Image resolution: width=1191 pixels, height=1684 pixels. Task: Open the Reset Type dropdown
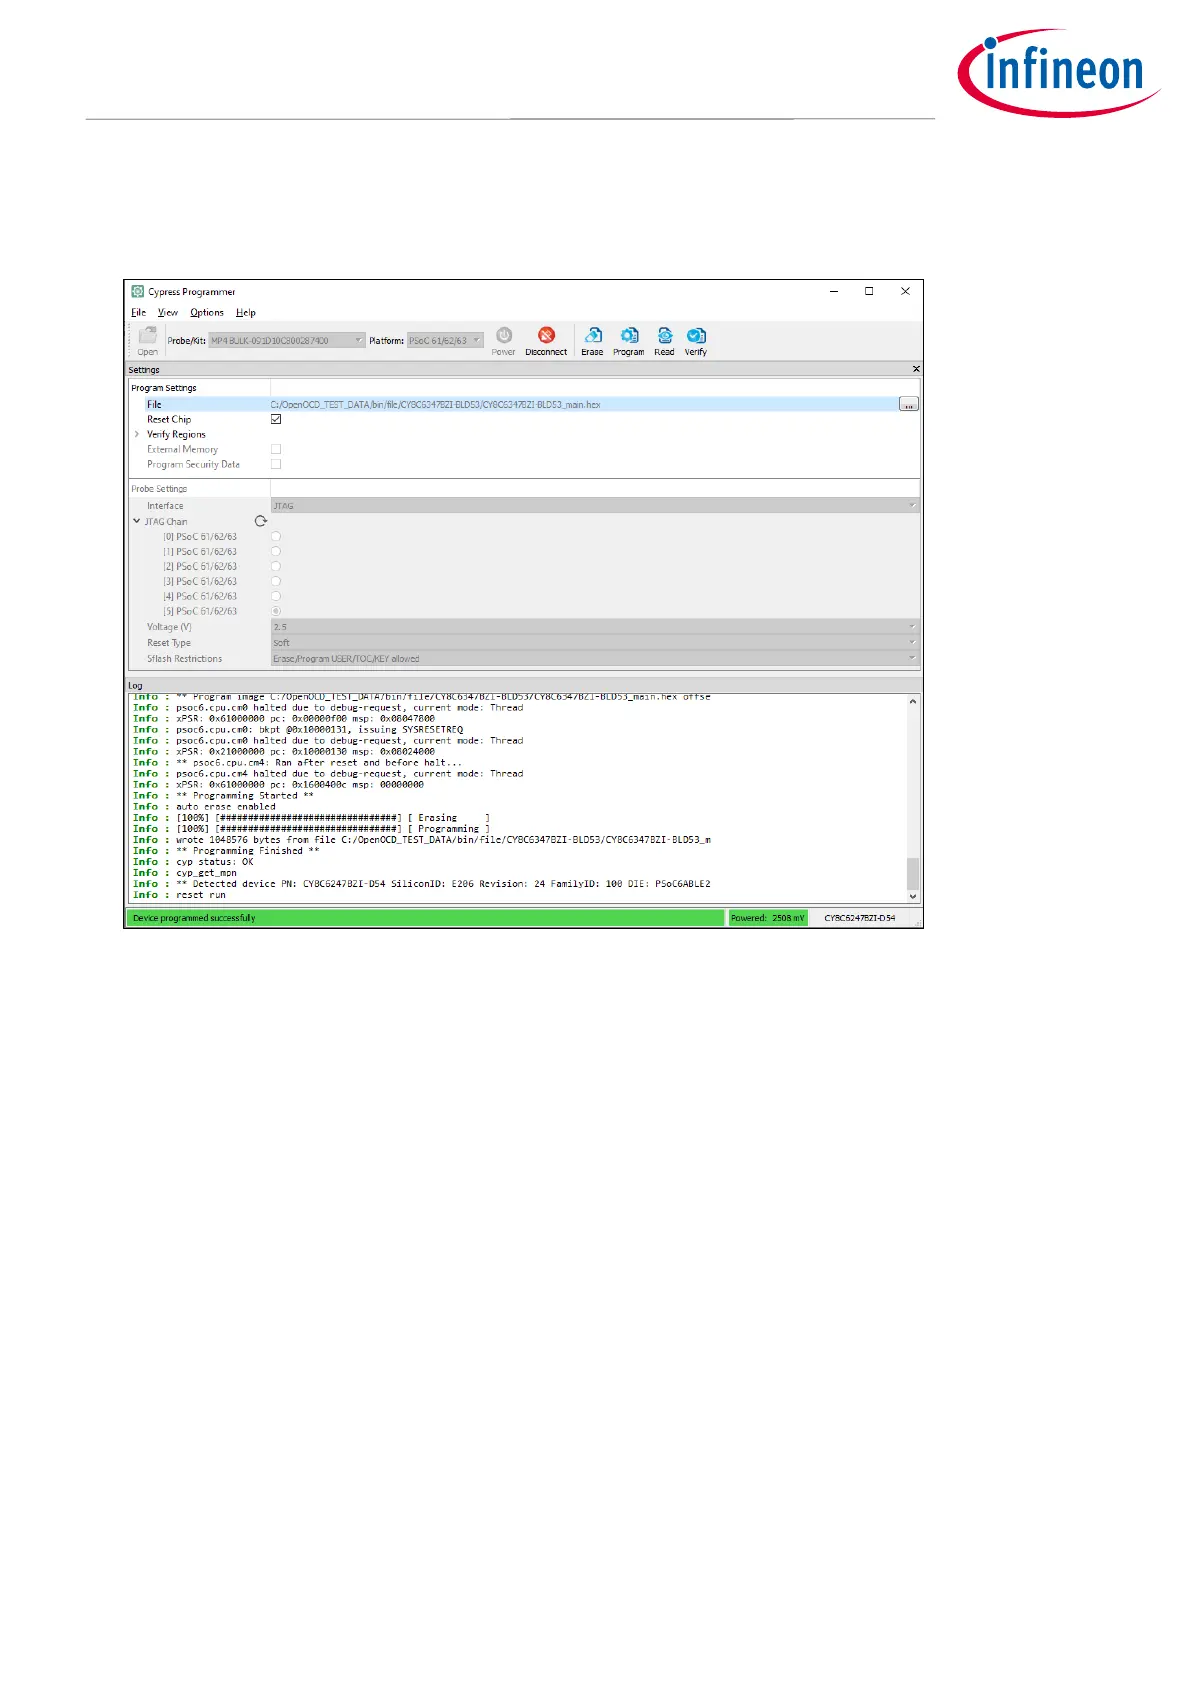pyautogui.click(x=594, y=643)
